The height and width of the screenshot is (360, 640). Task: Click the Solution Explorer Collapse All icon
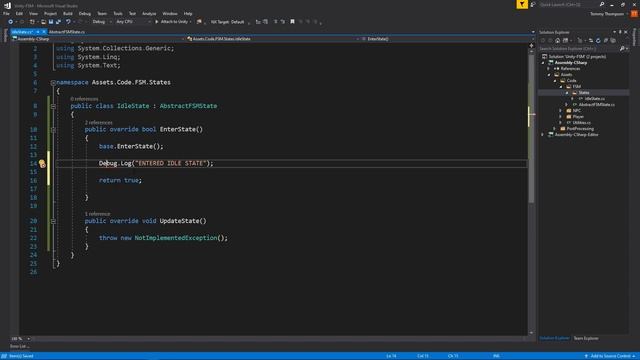606,40
